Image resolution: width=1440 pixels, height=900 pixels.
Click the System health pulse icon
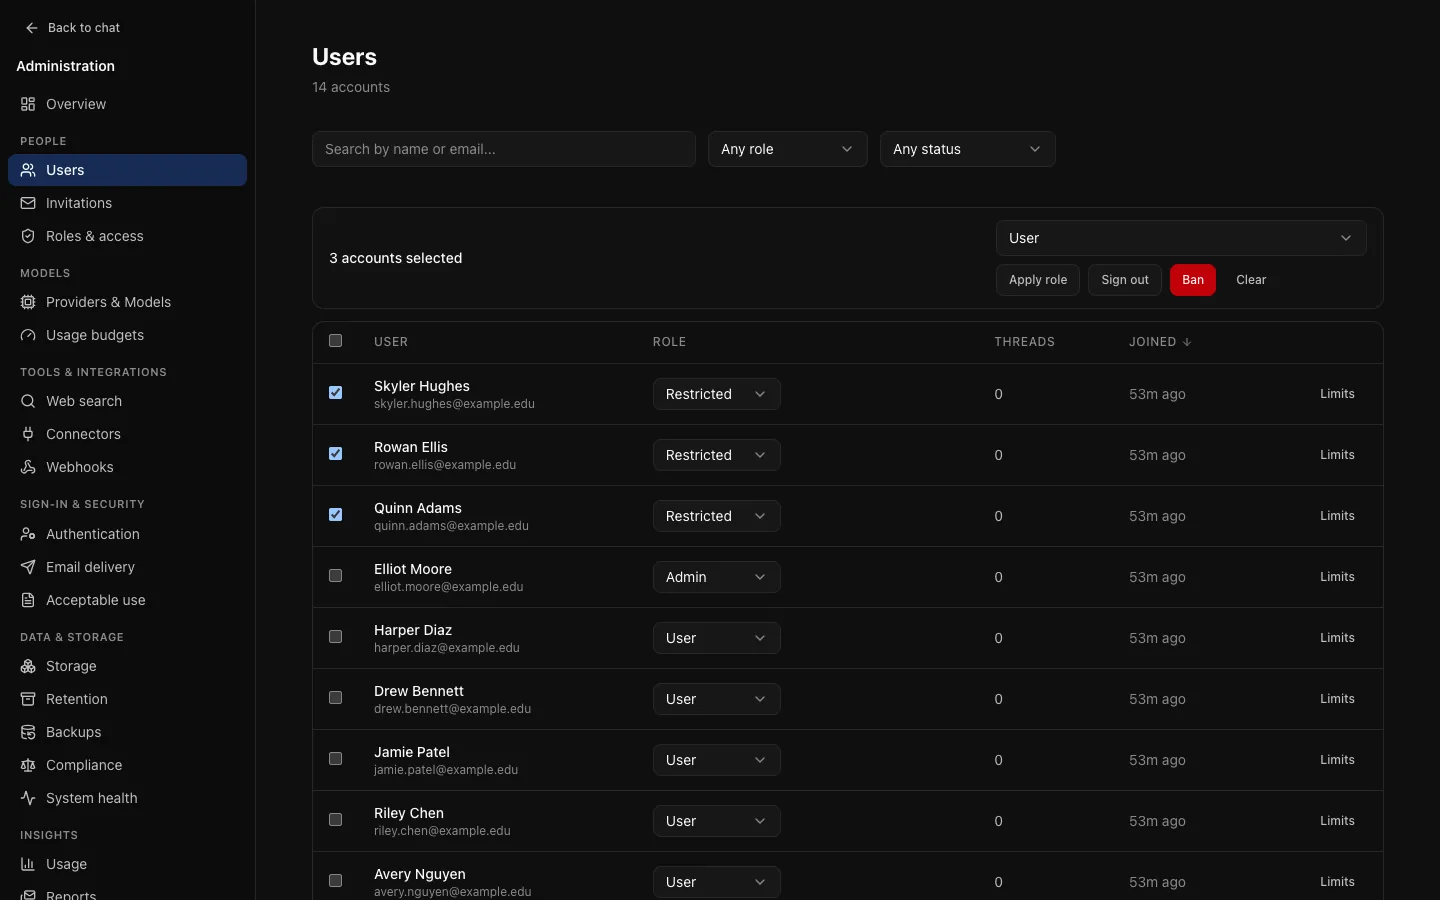(x=28, y=798)
